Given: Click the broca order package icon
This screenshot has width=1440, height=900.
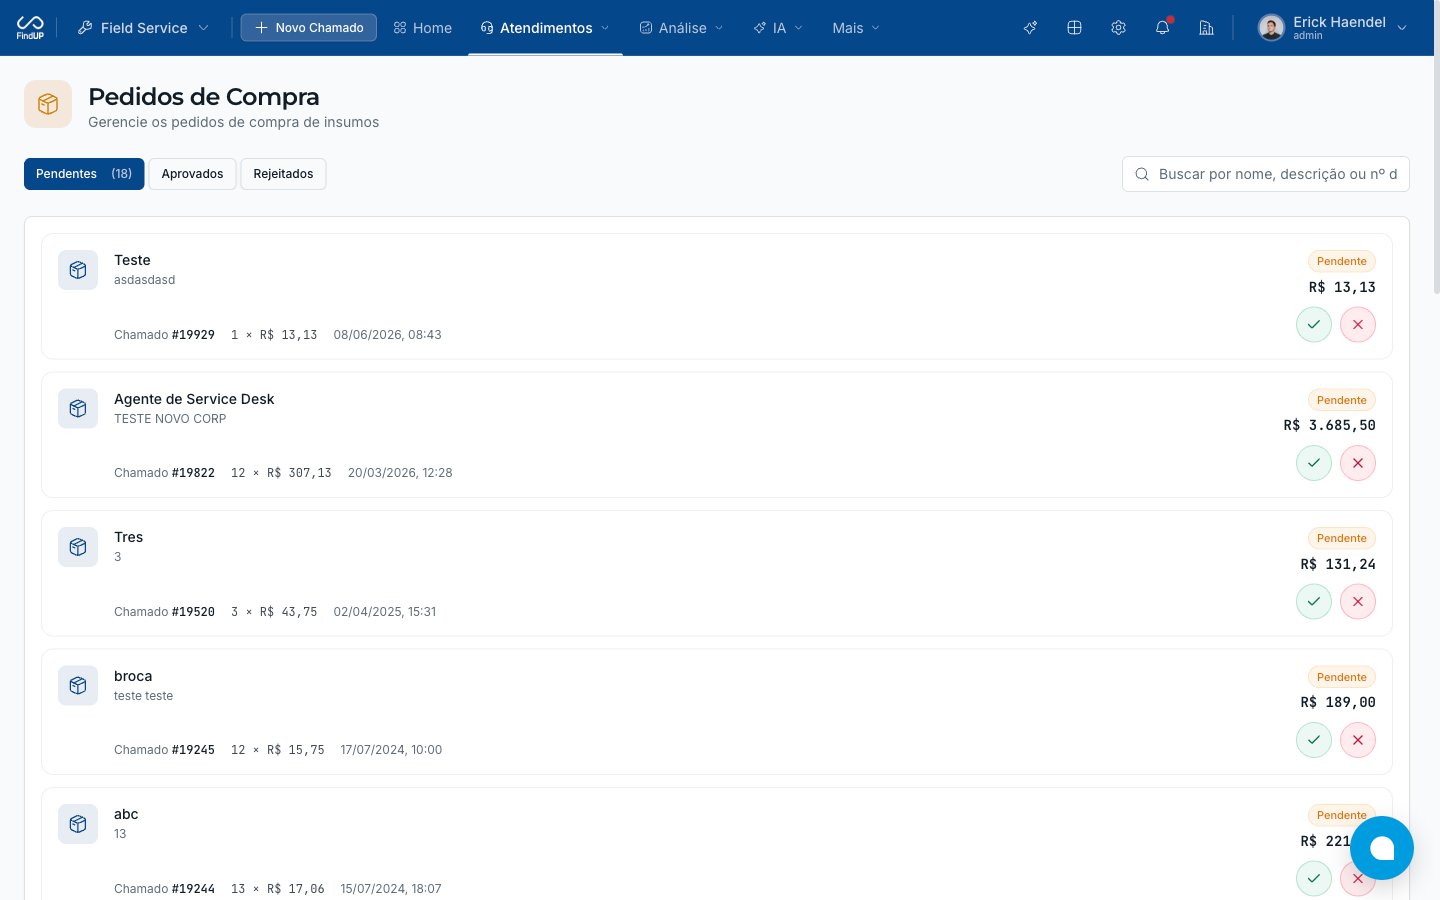Looking at the screenshot, I should point(78,686).
